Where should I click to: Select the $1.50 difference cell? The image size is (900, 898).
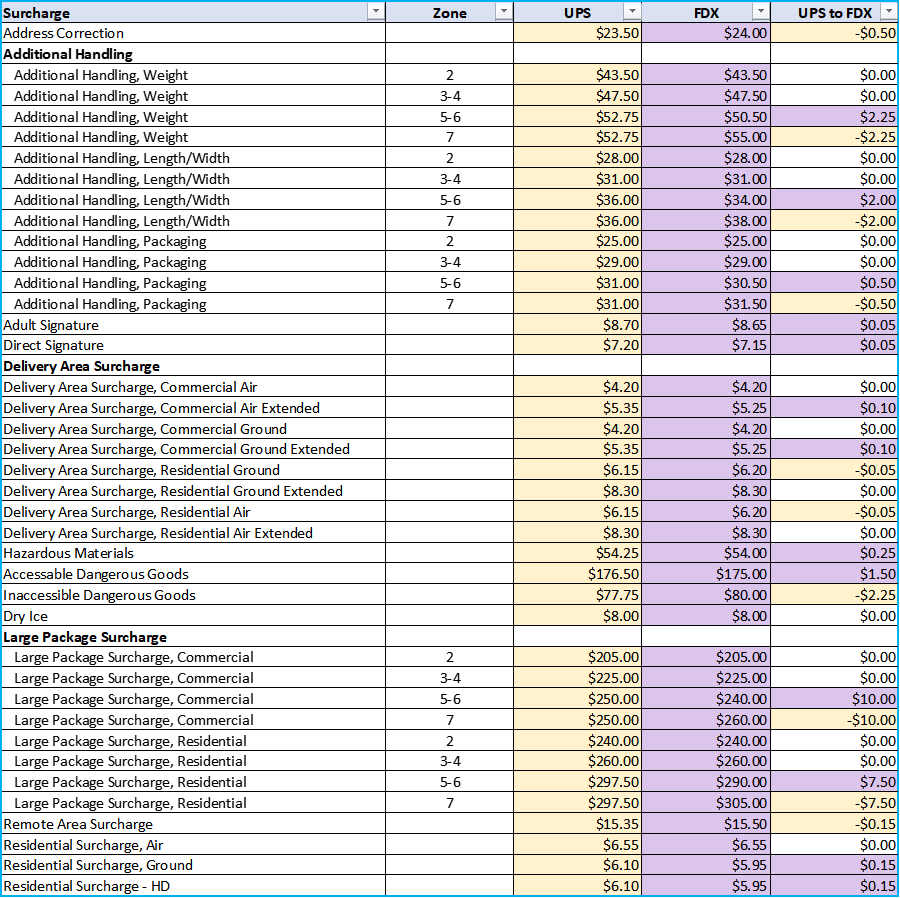tap(835, 574)
